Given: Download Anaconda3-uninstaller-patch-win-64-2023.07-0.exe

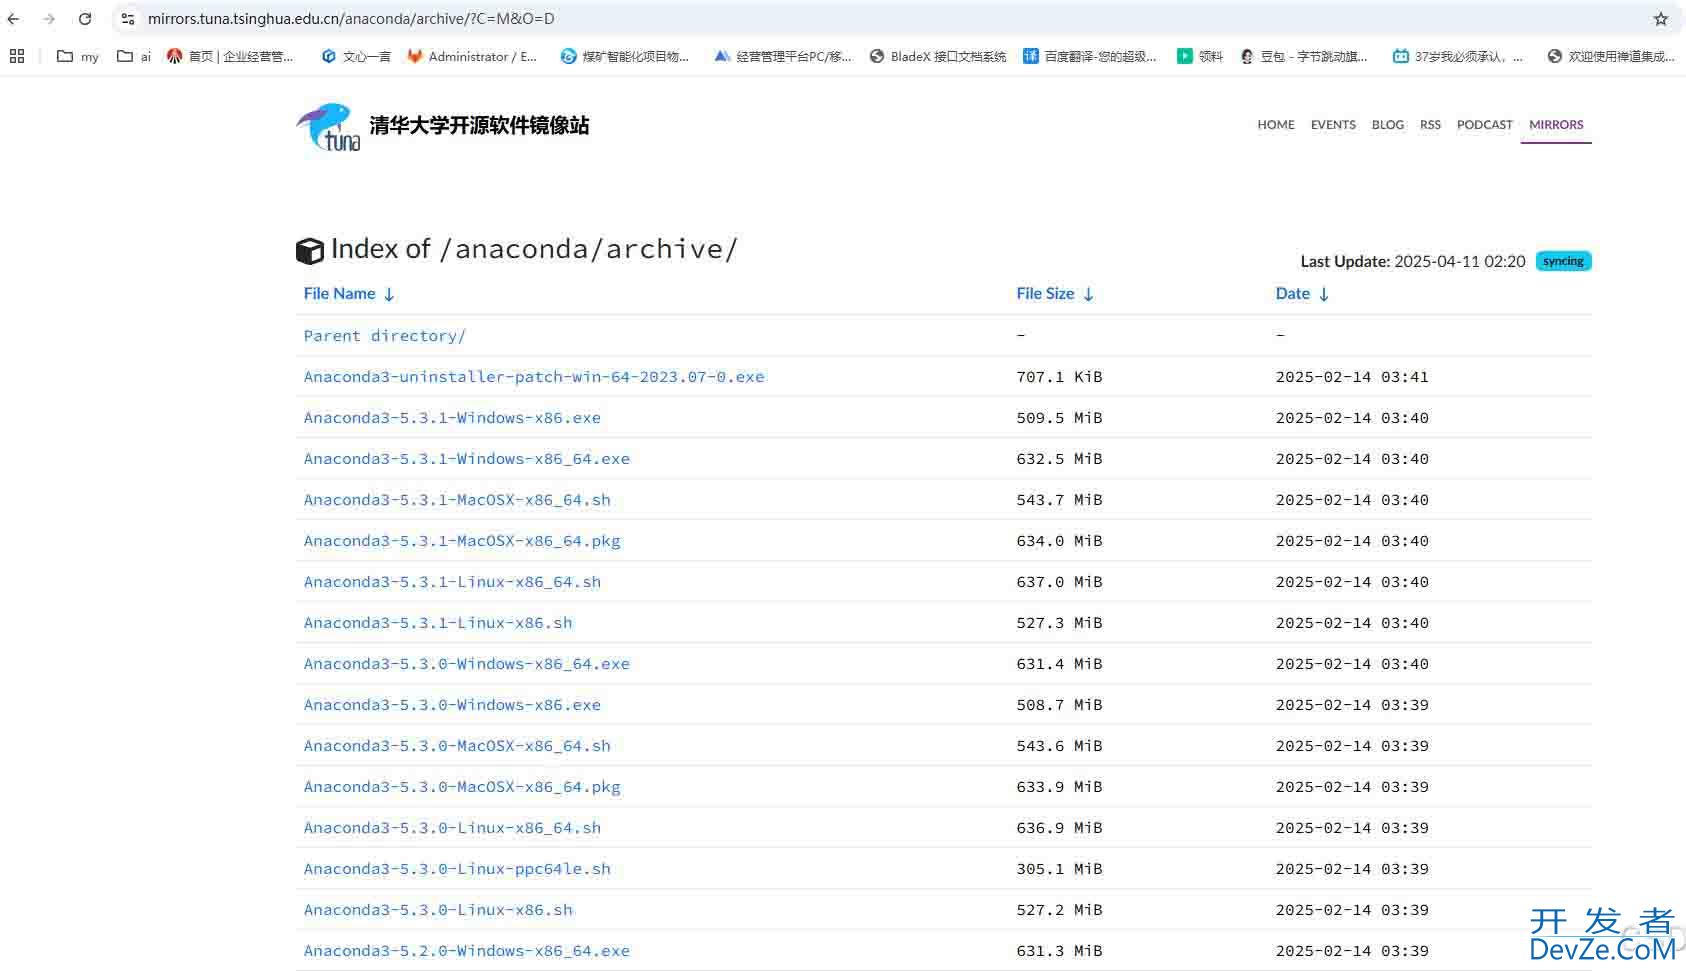Looking at the screenshot, I should pyautogui.click(x=534, y=377).
